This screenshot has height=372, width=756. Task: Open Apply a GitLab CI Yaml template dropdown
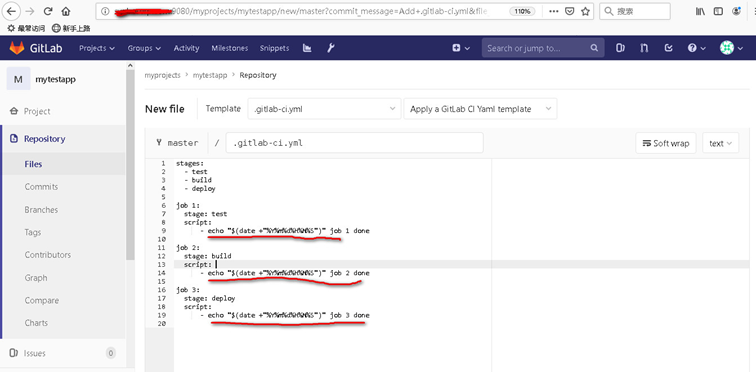(480, 109)
